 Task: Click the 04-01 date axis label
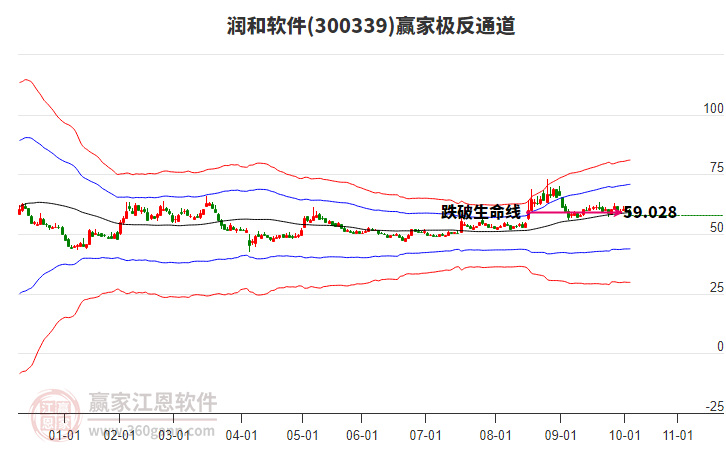click(241, 435)
